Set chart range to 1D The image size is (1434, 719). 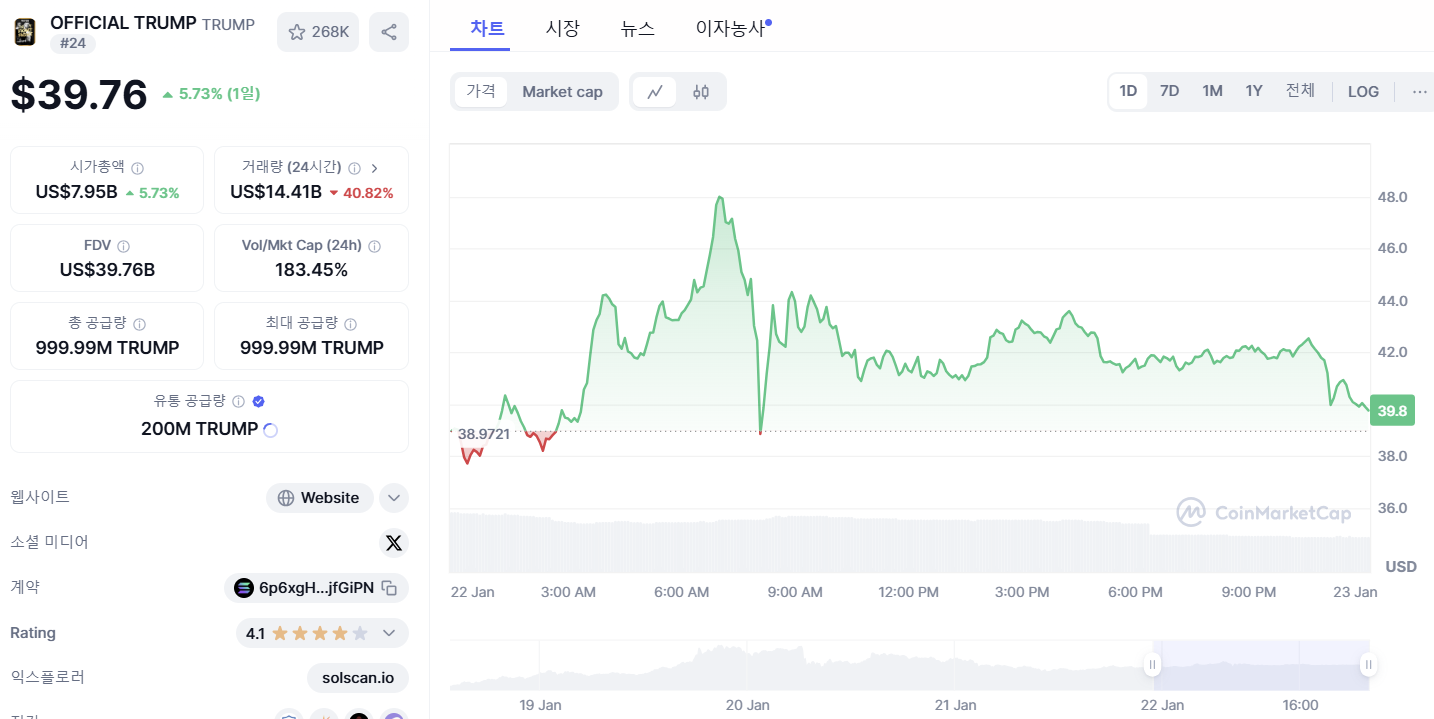pyautogui.click(x=1128, y=91)
